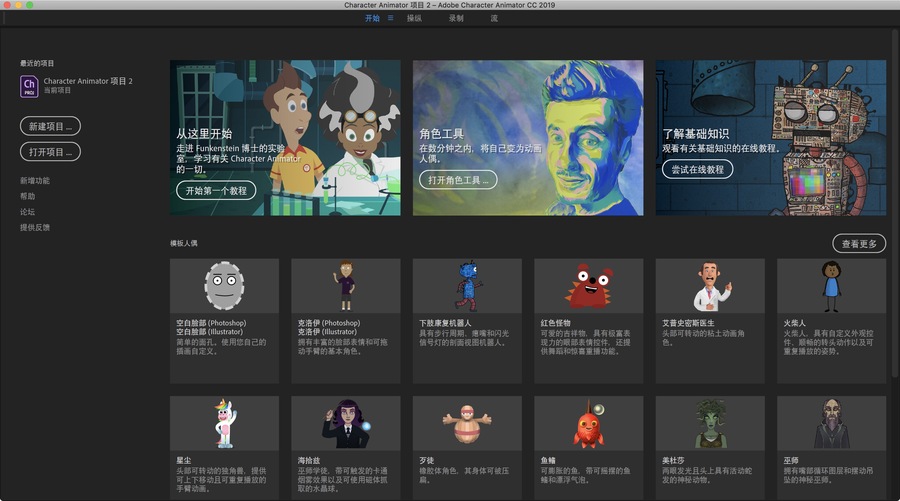Choose the 火柴人 stick figure puppet

click(832, 321)
